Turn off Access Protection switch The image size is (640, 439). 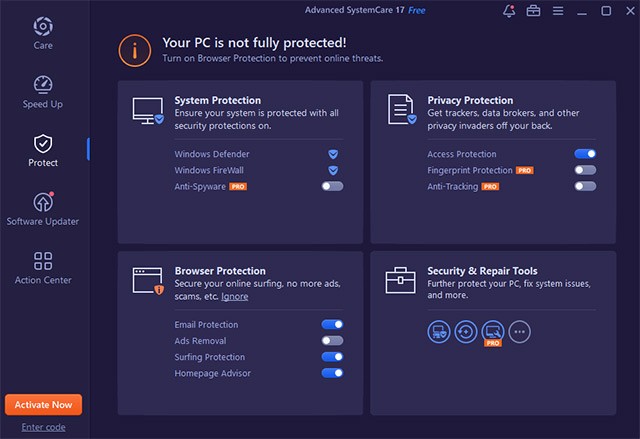tap(585, 155)
